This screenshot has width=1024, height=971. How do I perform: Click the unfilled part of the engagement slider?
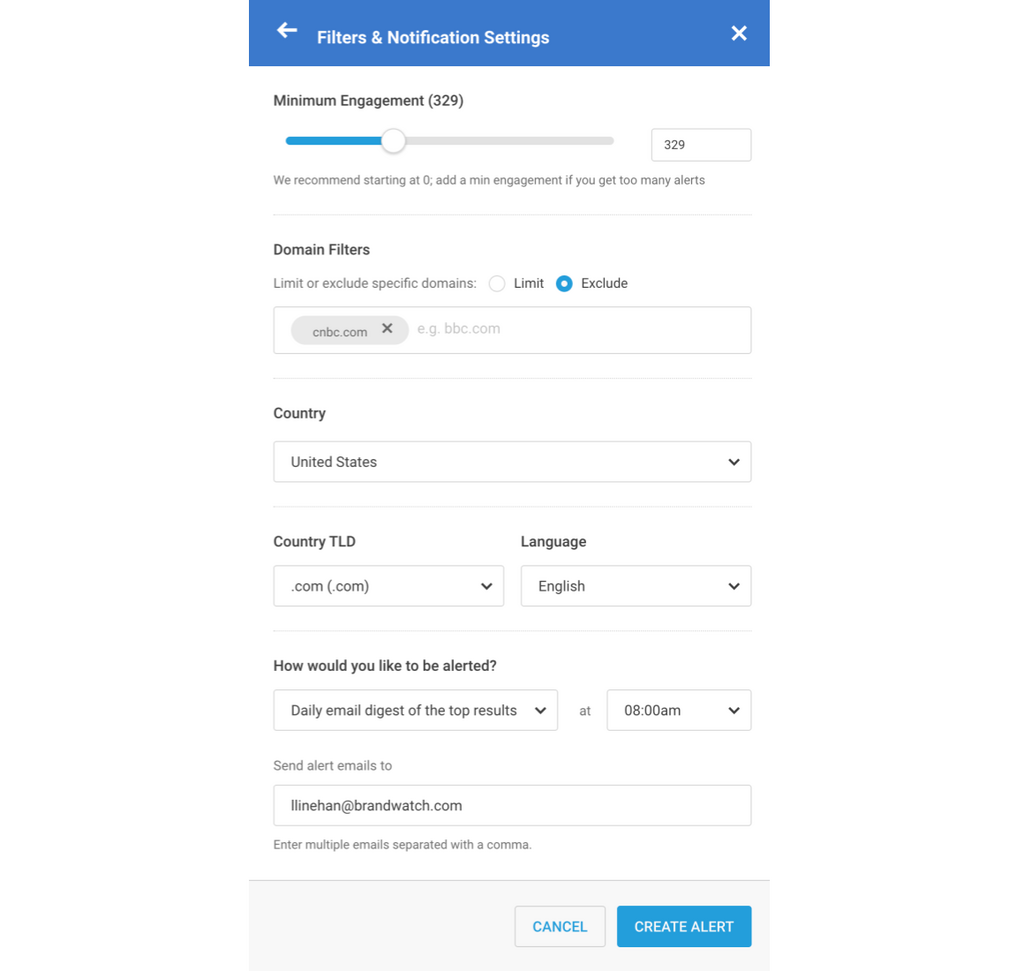pos(510,141)
